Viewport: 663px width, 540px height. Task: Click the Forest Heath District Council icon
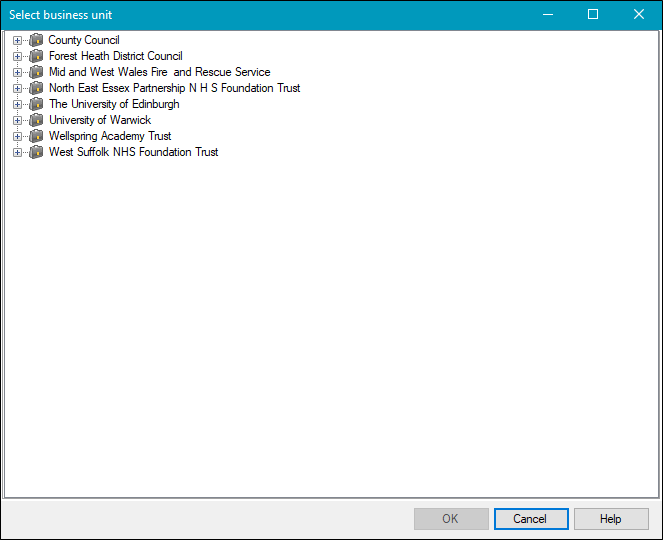(36, 56)
